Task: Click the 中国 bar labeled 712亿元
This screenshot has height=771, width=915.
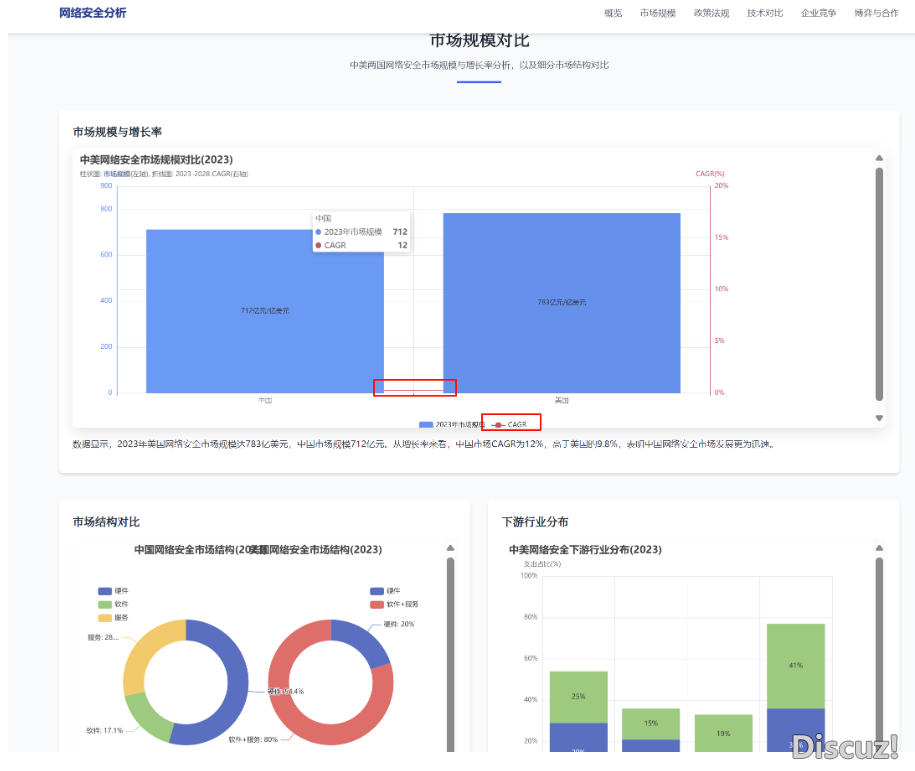Action: click(x=265, y=311)
